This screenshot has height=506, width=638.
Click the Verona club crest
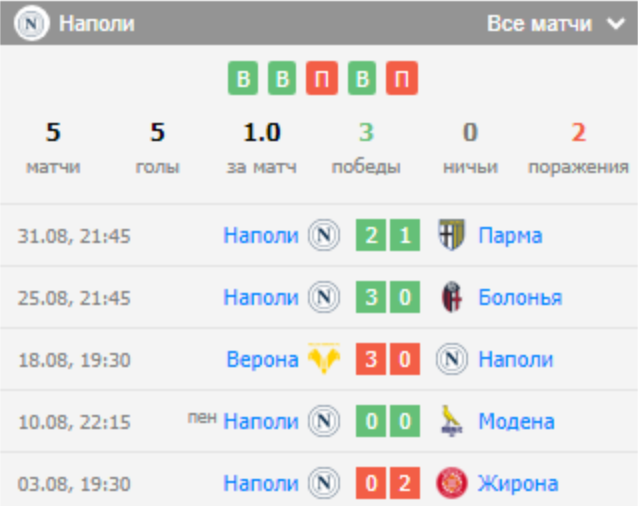point(323,360)
